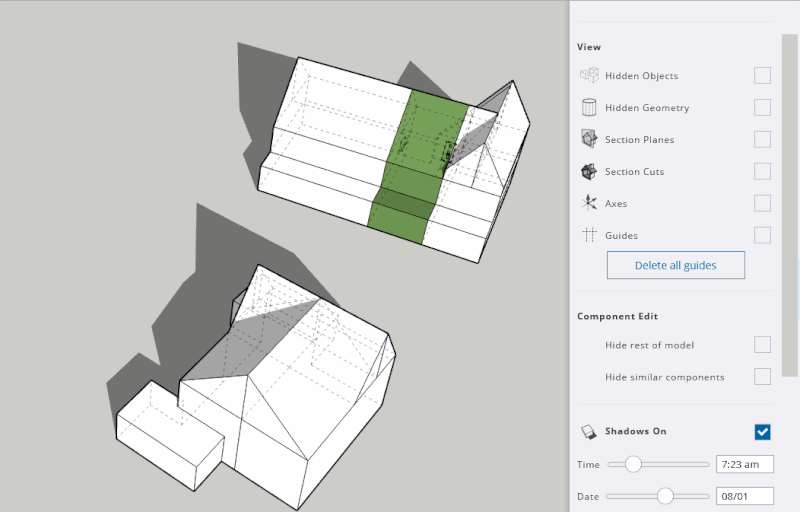Turn off the Shadows On checkbox
The width and height of the screenshot is (800, 512).
tap(762, 432)
